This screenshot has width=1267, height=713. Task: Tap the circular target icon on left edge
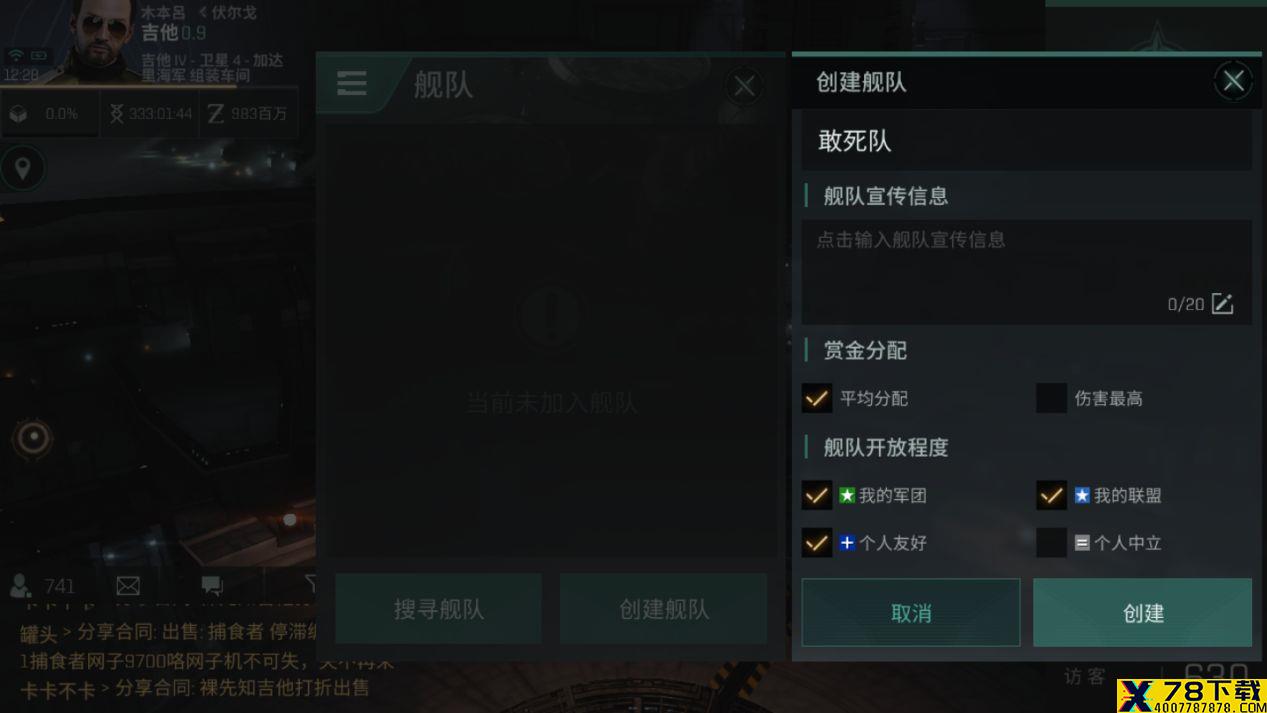(33, 438)
